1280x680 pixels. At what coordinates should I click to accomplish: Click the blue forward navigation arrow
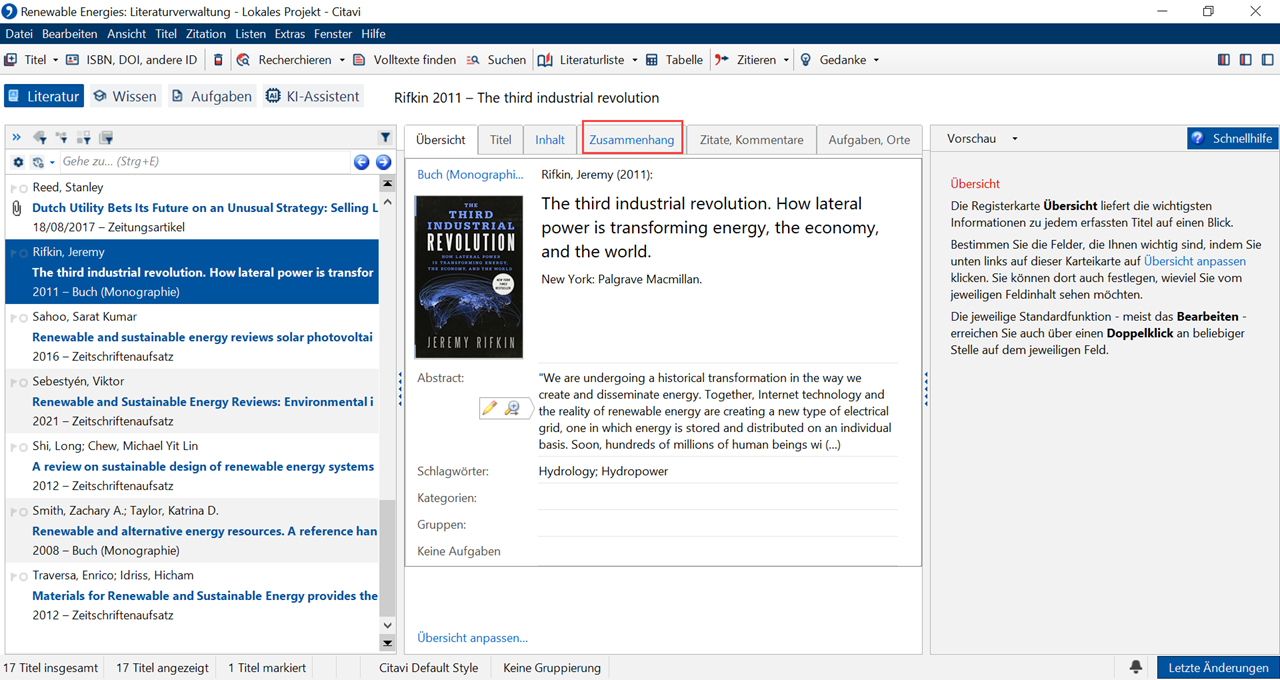tap(383, 162)
